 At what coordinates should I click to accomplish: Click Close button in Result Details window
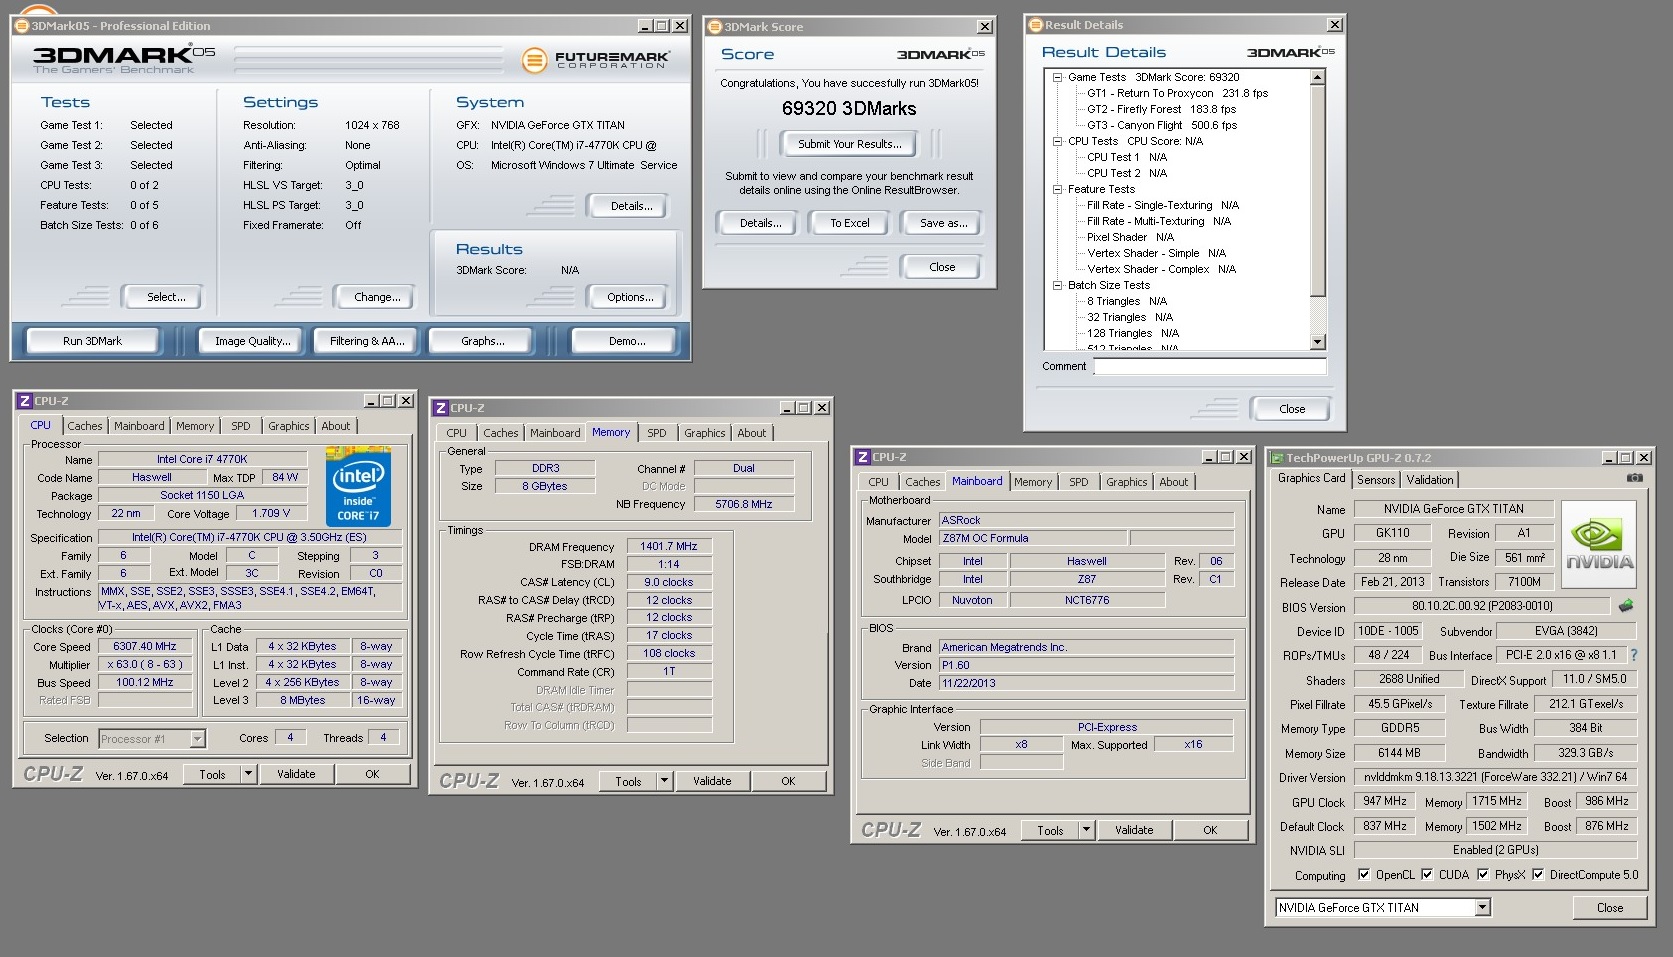(1292, 409)
